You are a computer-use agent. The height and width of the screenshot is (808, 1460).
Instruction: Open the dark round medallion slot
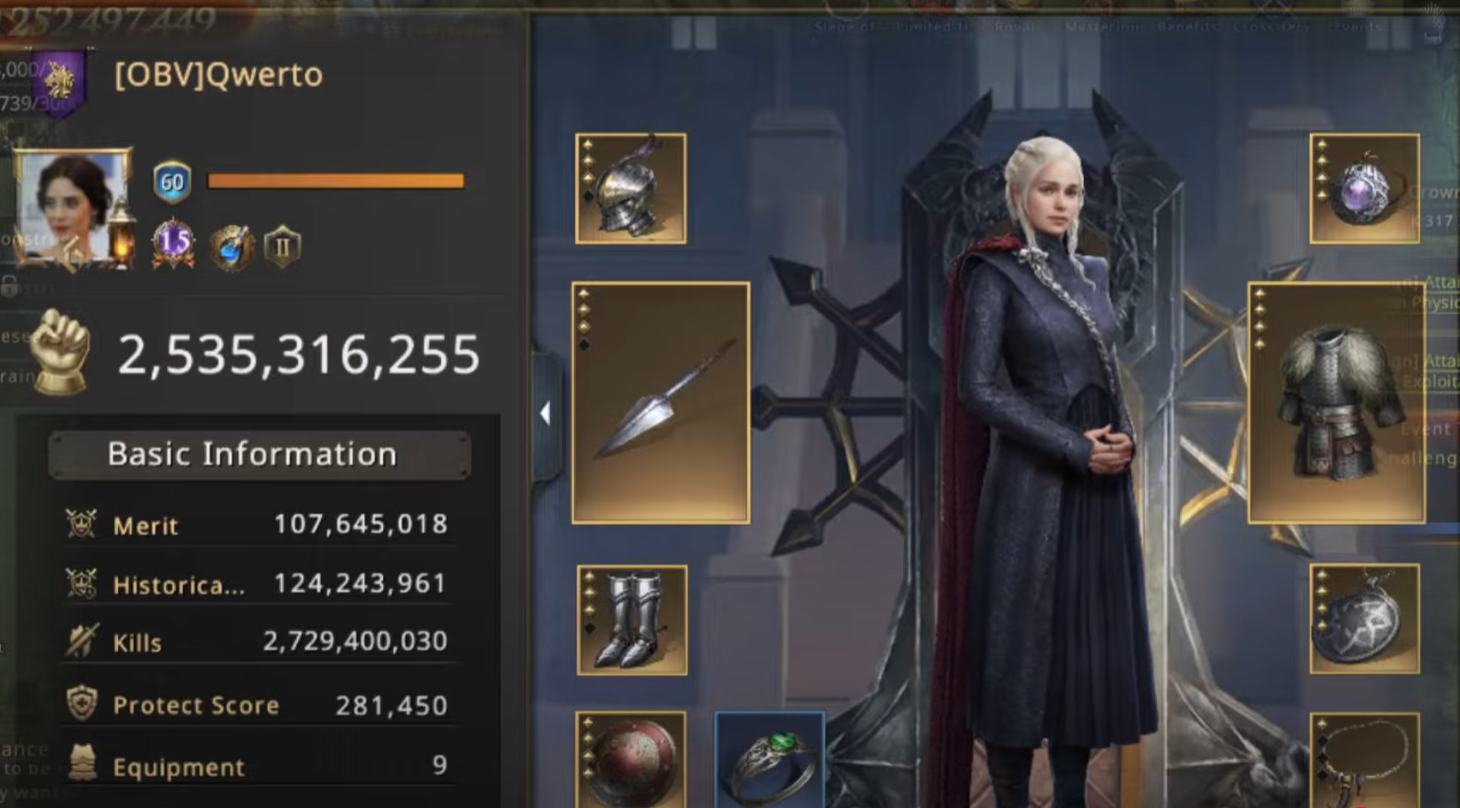(1364, 618)
